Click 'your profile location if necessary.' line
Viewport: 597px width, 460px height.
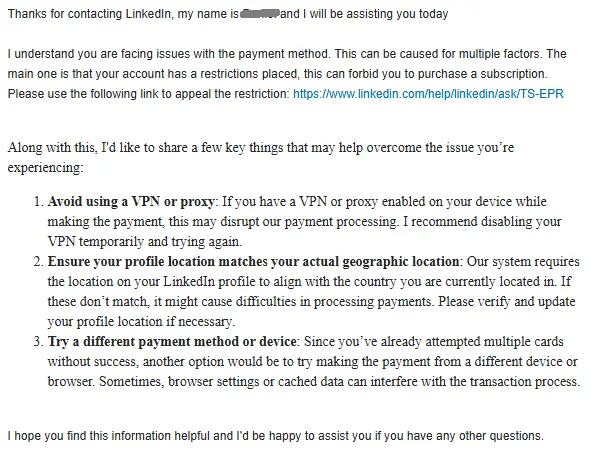point(141,322)
